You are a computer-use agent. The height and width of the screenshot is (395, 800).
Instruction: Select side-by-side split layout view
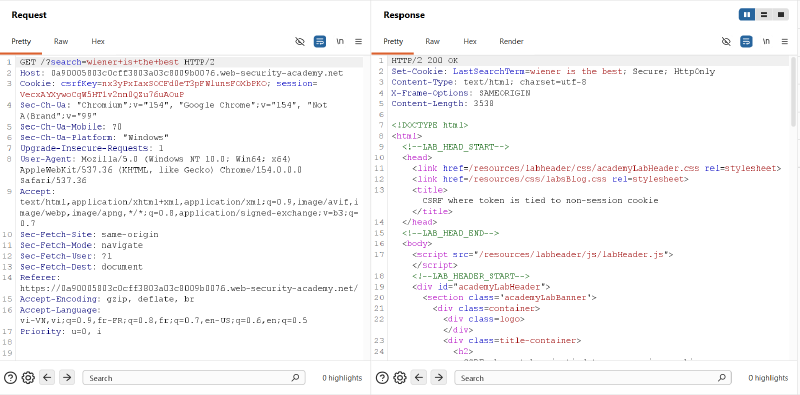747,15
